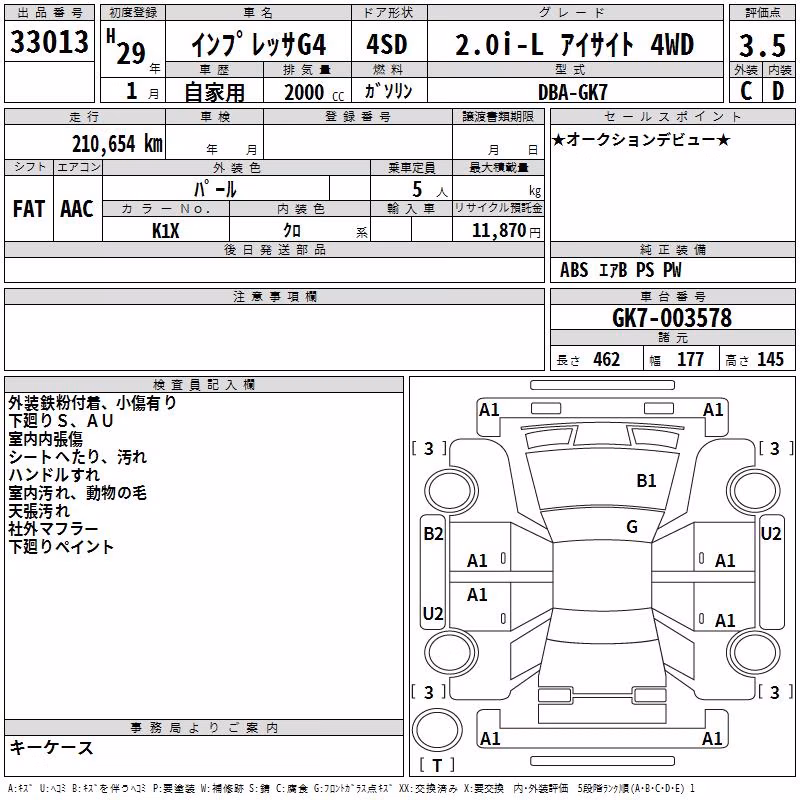Click the FAT shift value
800x800 pixels.
29,209
